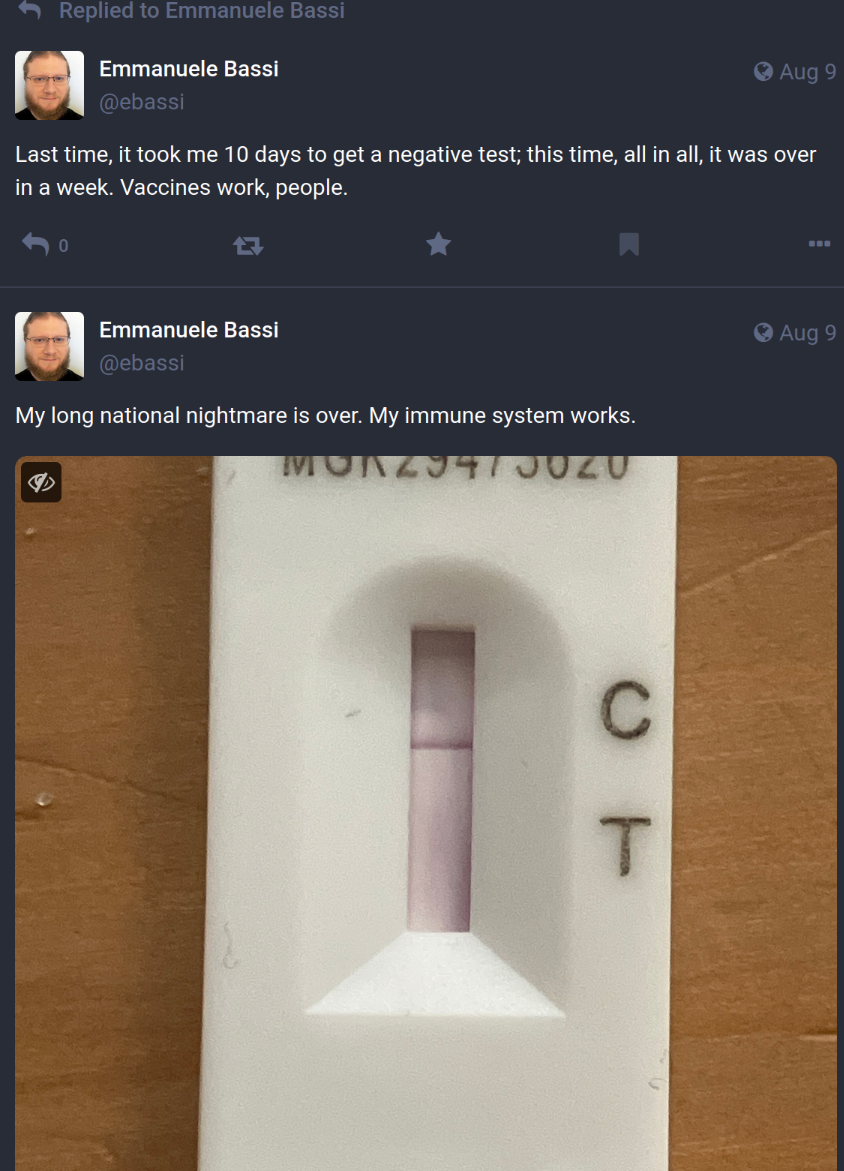This screenshot has width=844, height=1171.
Task: Open @ebassi handle in first post
Action: (142, 102)
